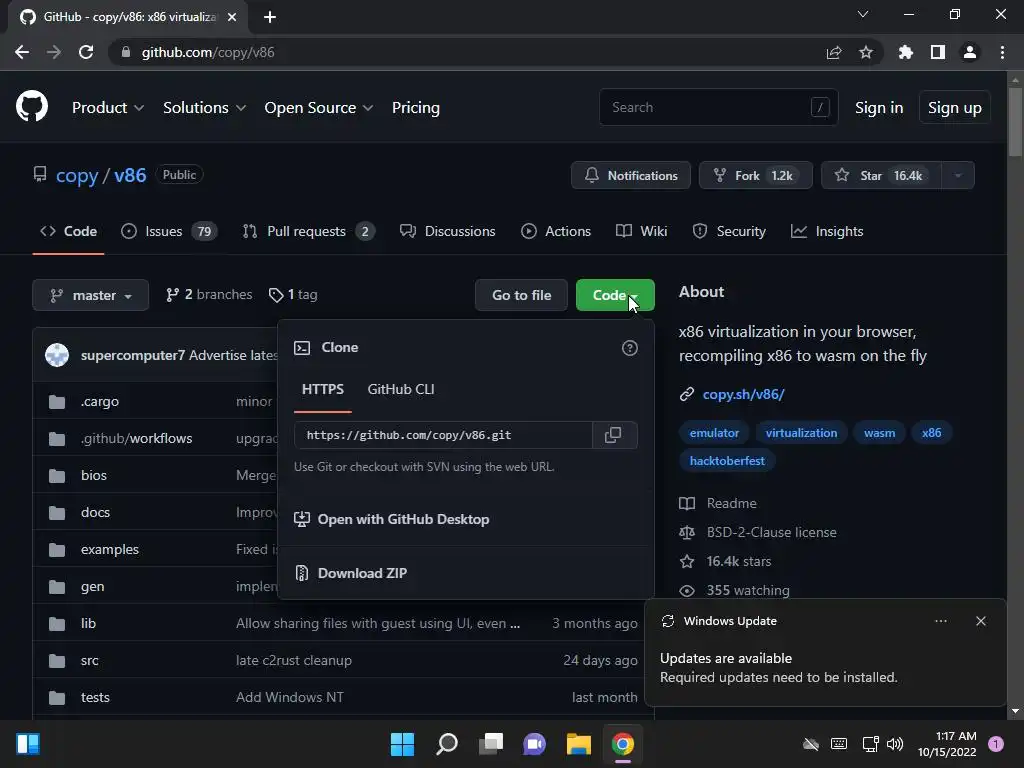Open the Wiki tab

(x=641, y=231)
